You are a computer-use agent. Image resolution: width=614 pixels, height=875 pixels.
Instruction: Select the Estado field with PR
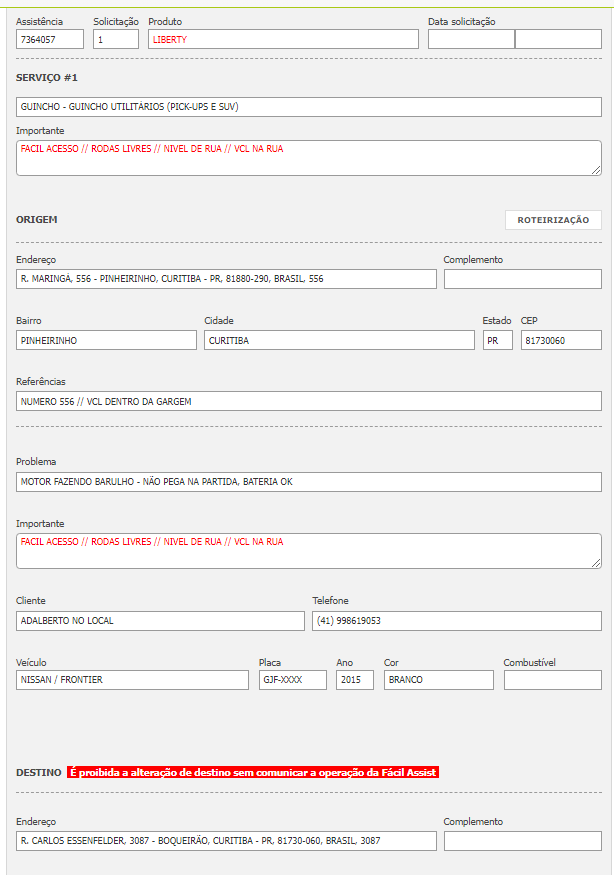pyautogui.click(x=497, y=340)
